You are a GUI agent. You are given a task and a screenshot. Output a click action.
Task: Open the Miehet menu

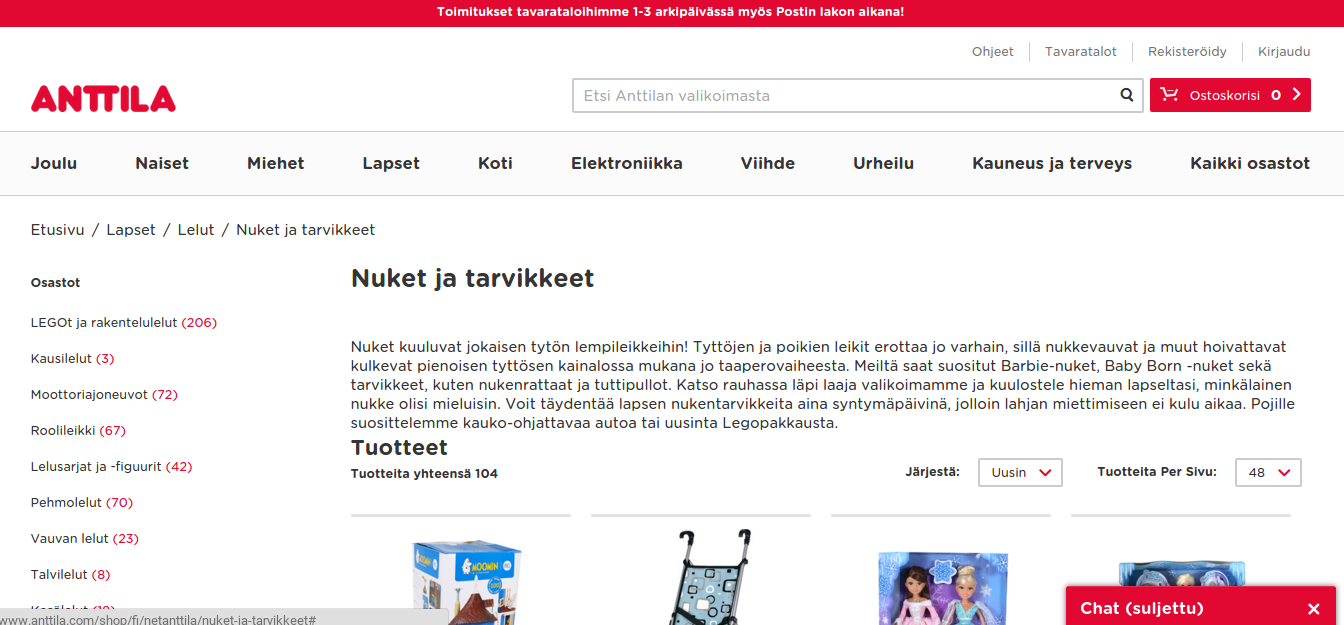pos(276,163)
